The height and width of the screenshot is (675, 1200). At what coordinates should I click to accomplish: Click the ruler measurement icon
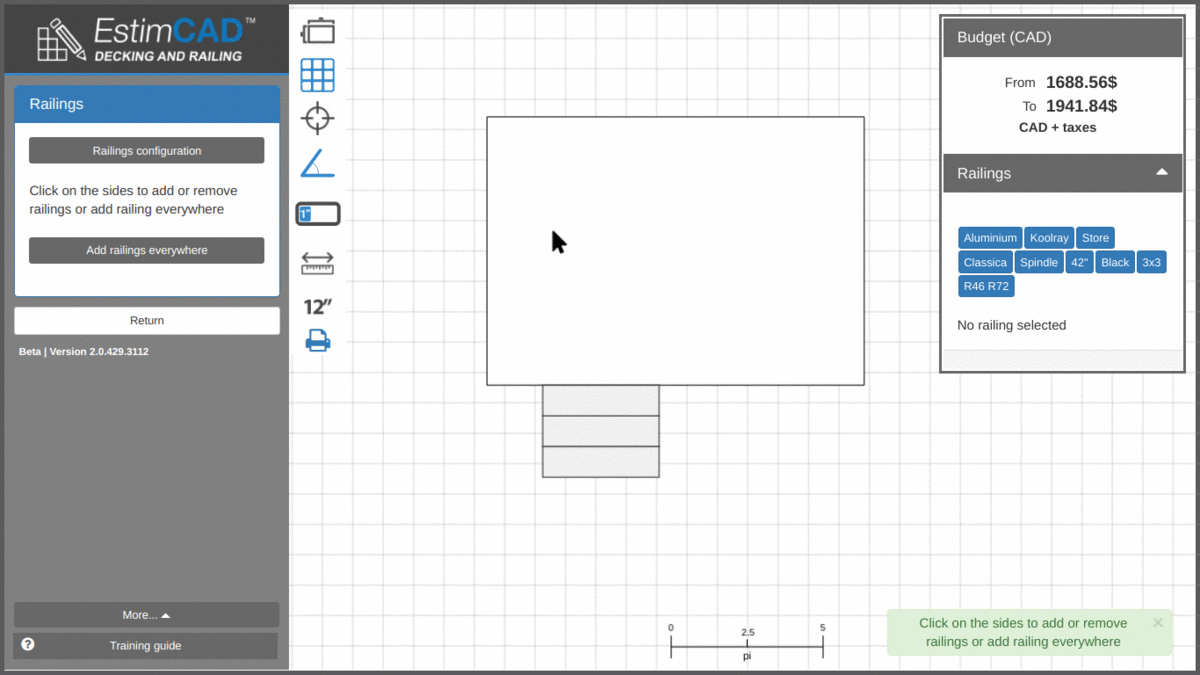point(318,263)
